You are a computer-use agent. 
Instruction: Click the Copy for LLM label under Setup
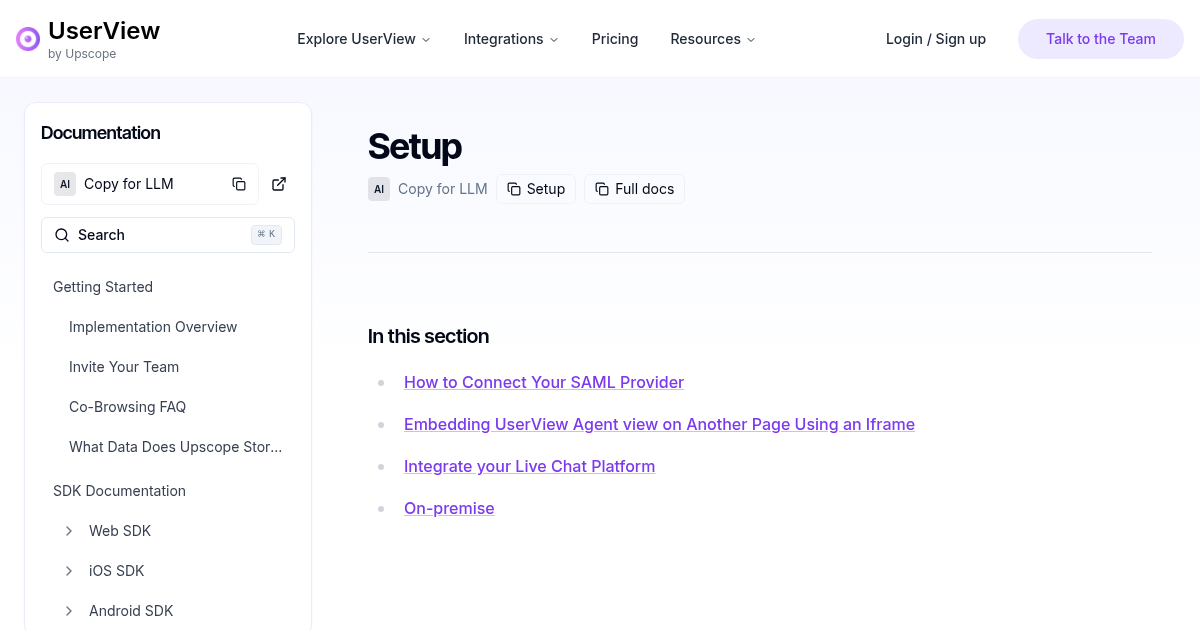pyautogui.click(x=443, y=189)
